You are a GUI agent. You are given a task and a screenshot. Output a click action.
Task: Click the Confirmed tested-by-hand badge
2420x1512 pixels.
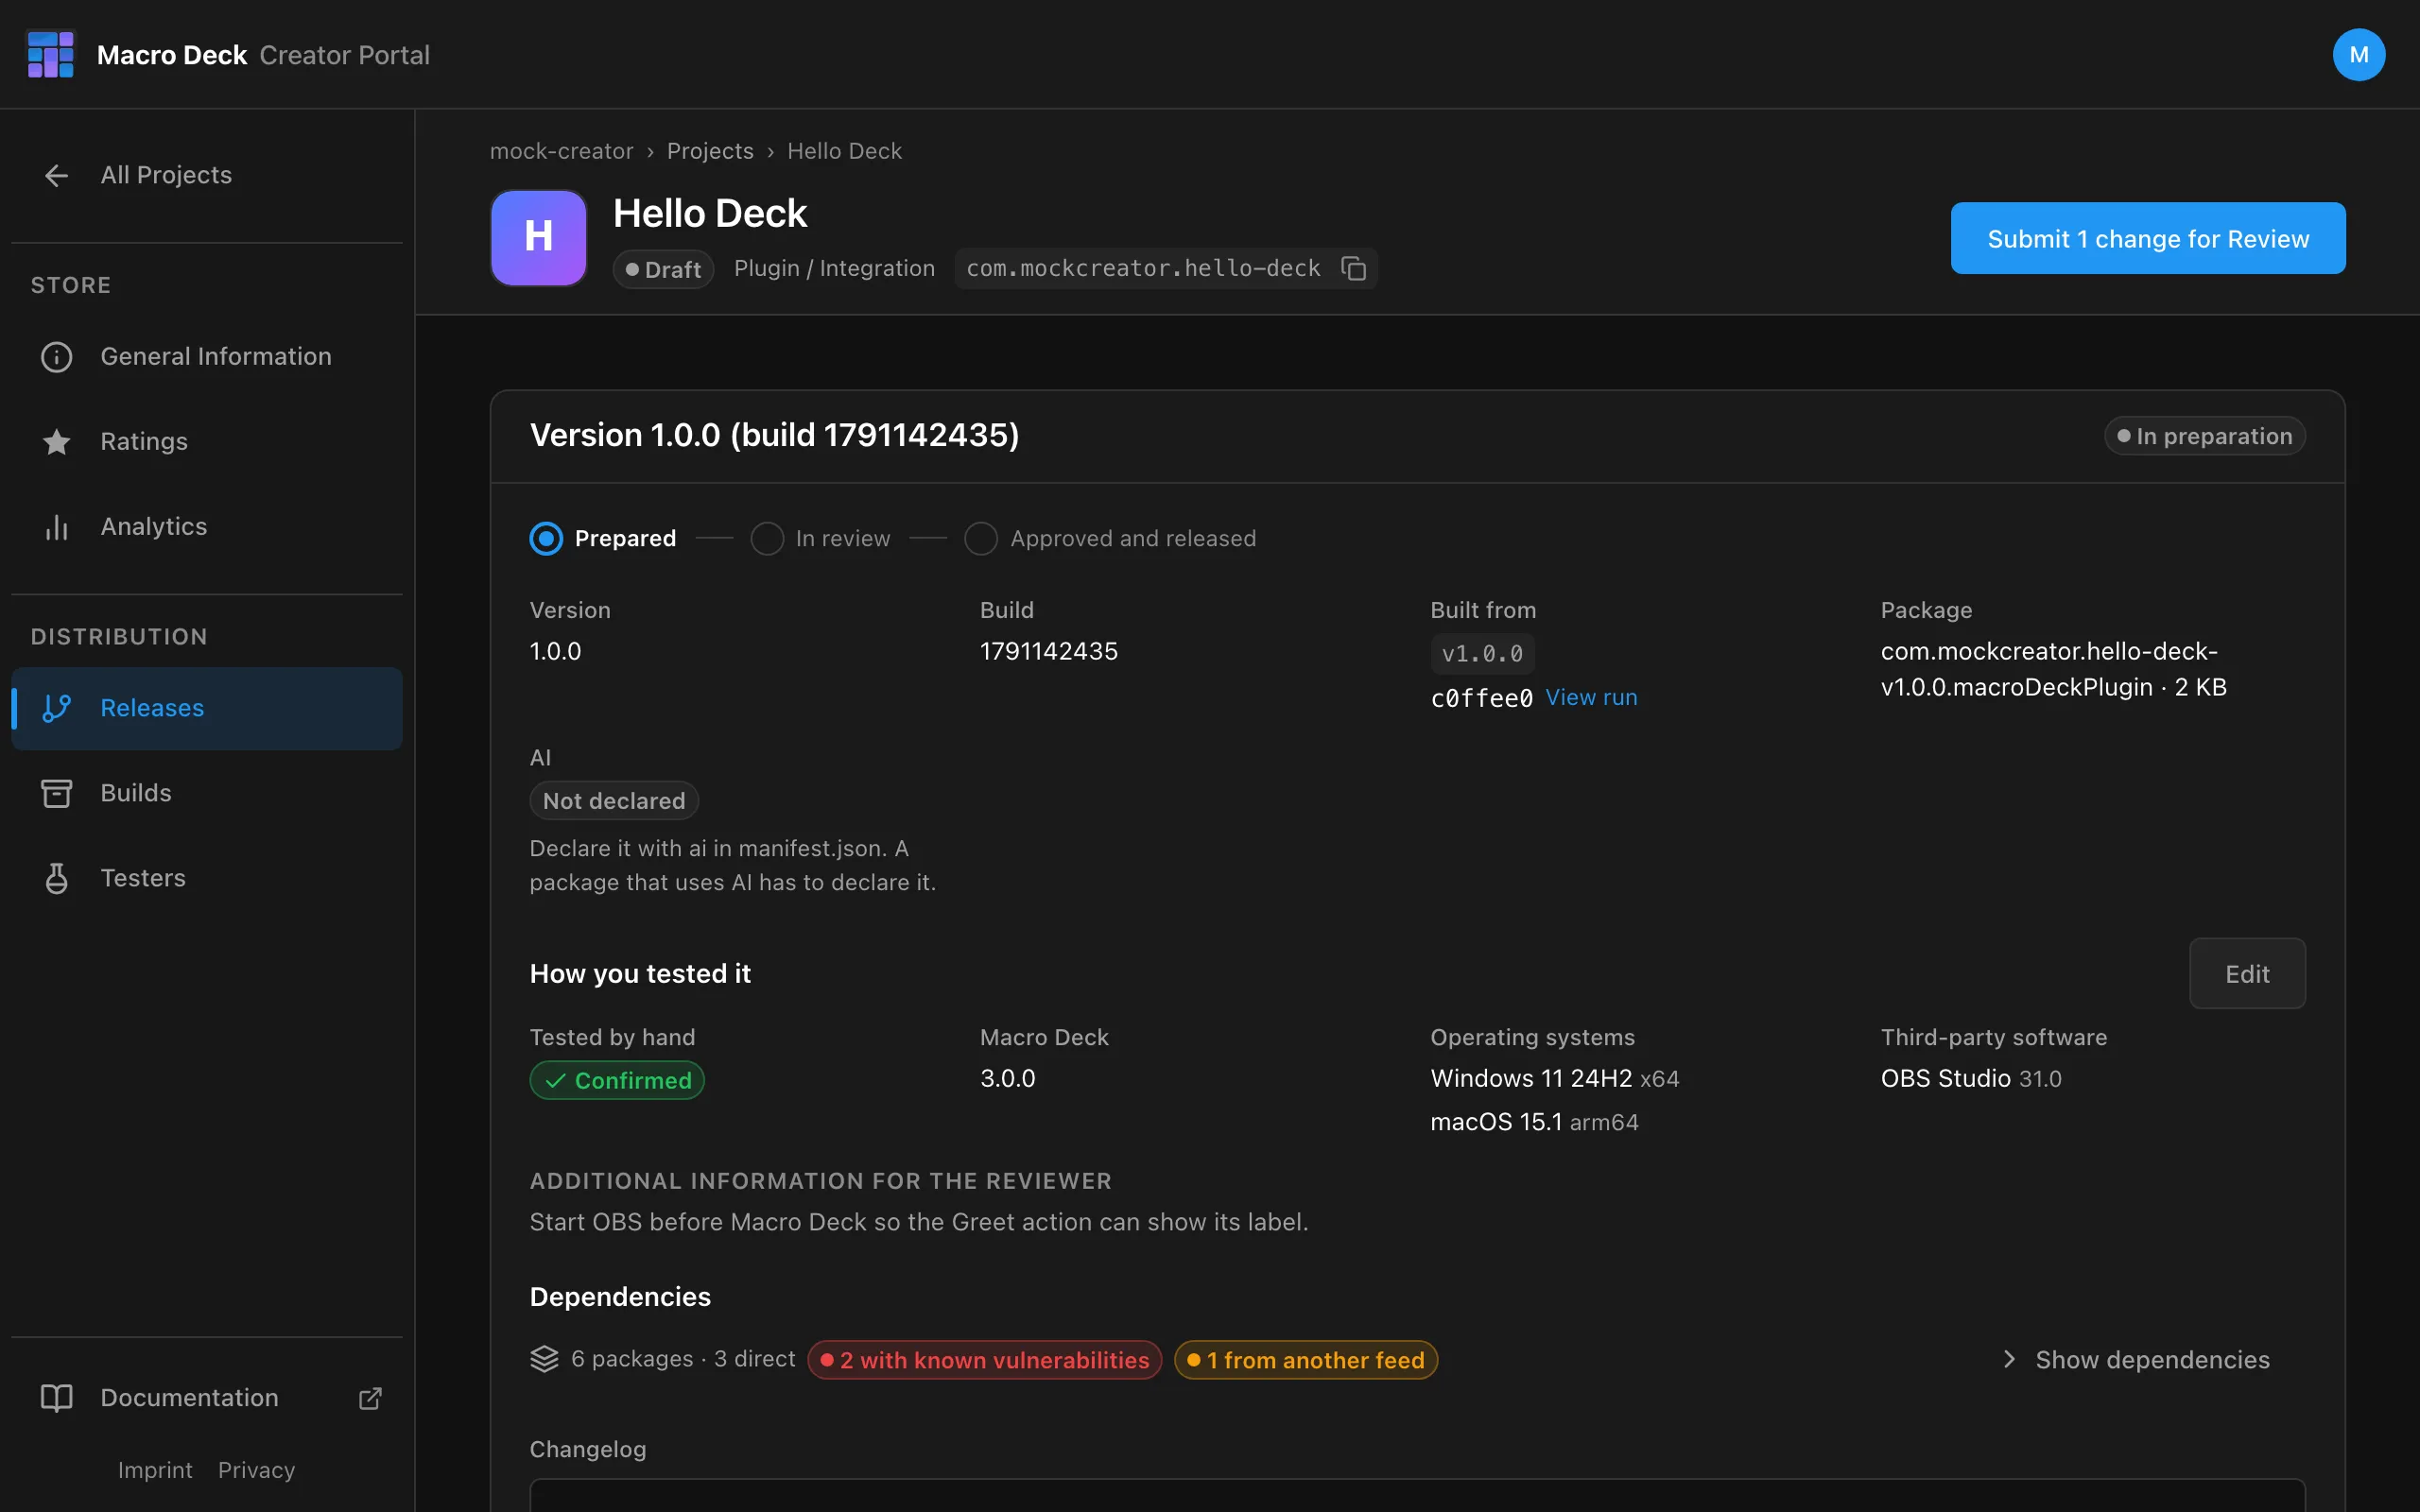(617, 1080)
